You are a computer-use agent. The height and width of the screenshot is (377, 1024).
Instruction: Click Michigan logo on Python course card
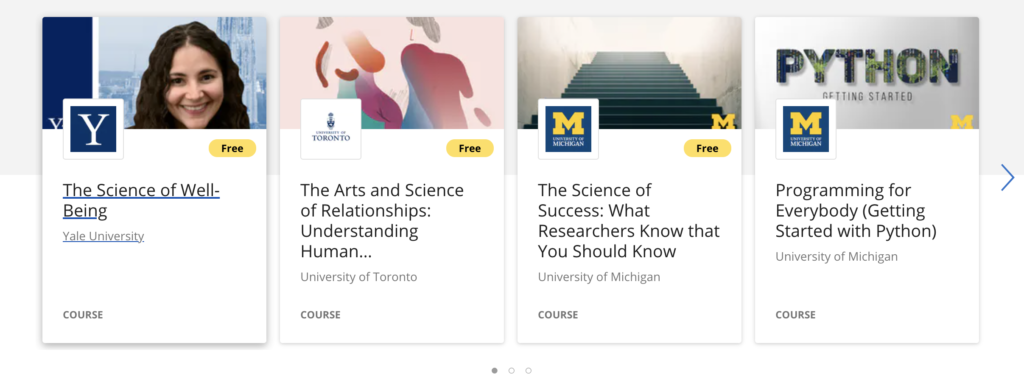806,129
